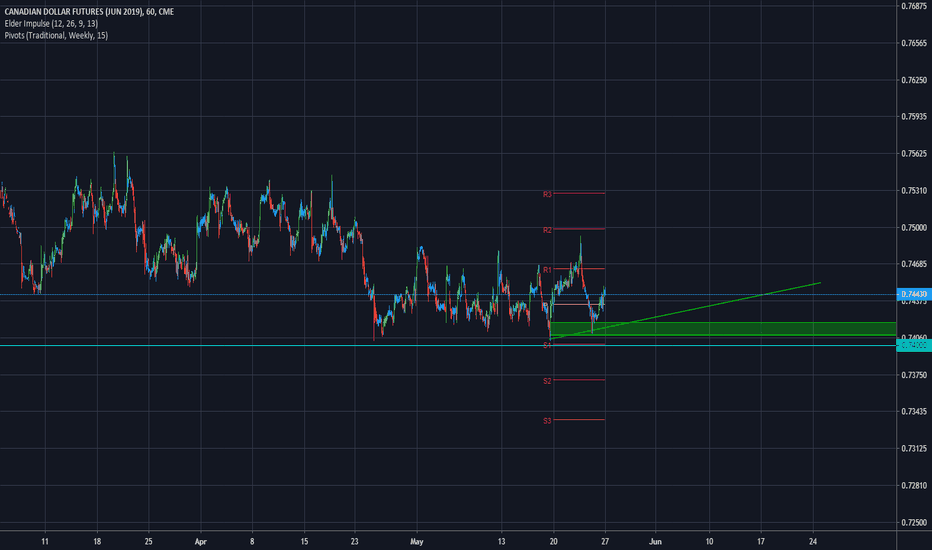Click the 0.75625 price axis label
This screenshot has height=550, width=932.
914,154
